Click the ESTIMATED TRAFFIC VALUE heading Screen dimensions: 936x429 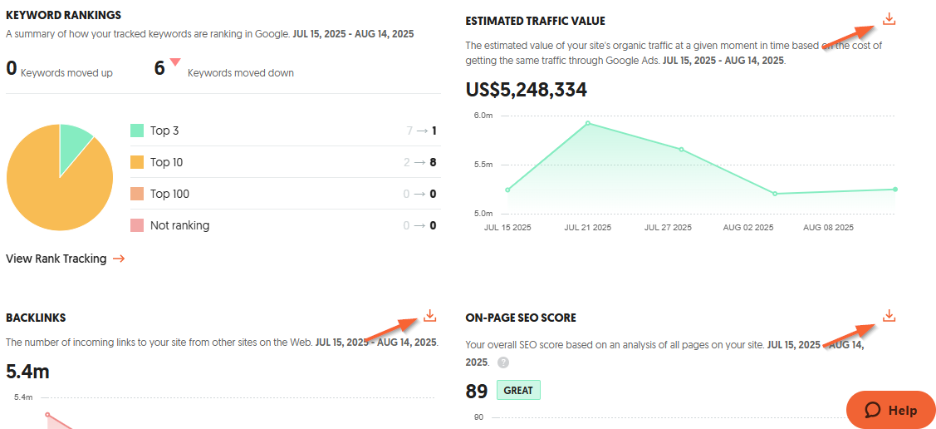click(535, 21)
